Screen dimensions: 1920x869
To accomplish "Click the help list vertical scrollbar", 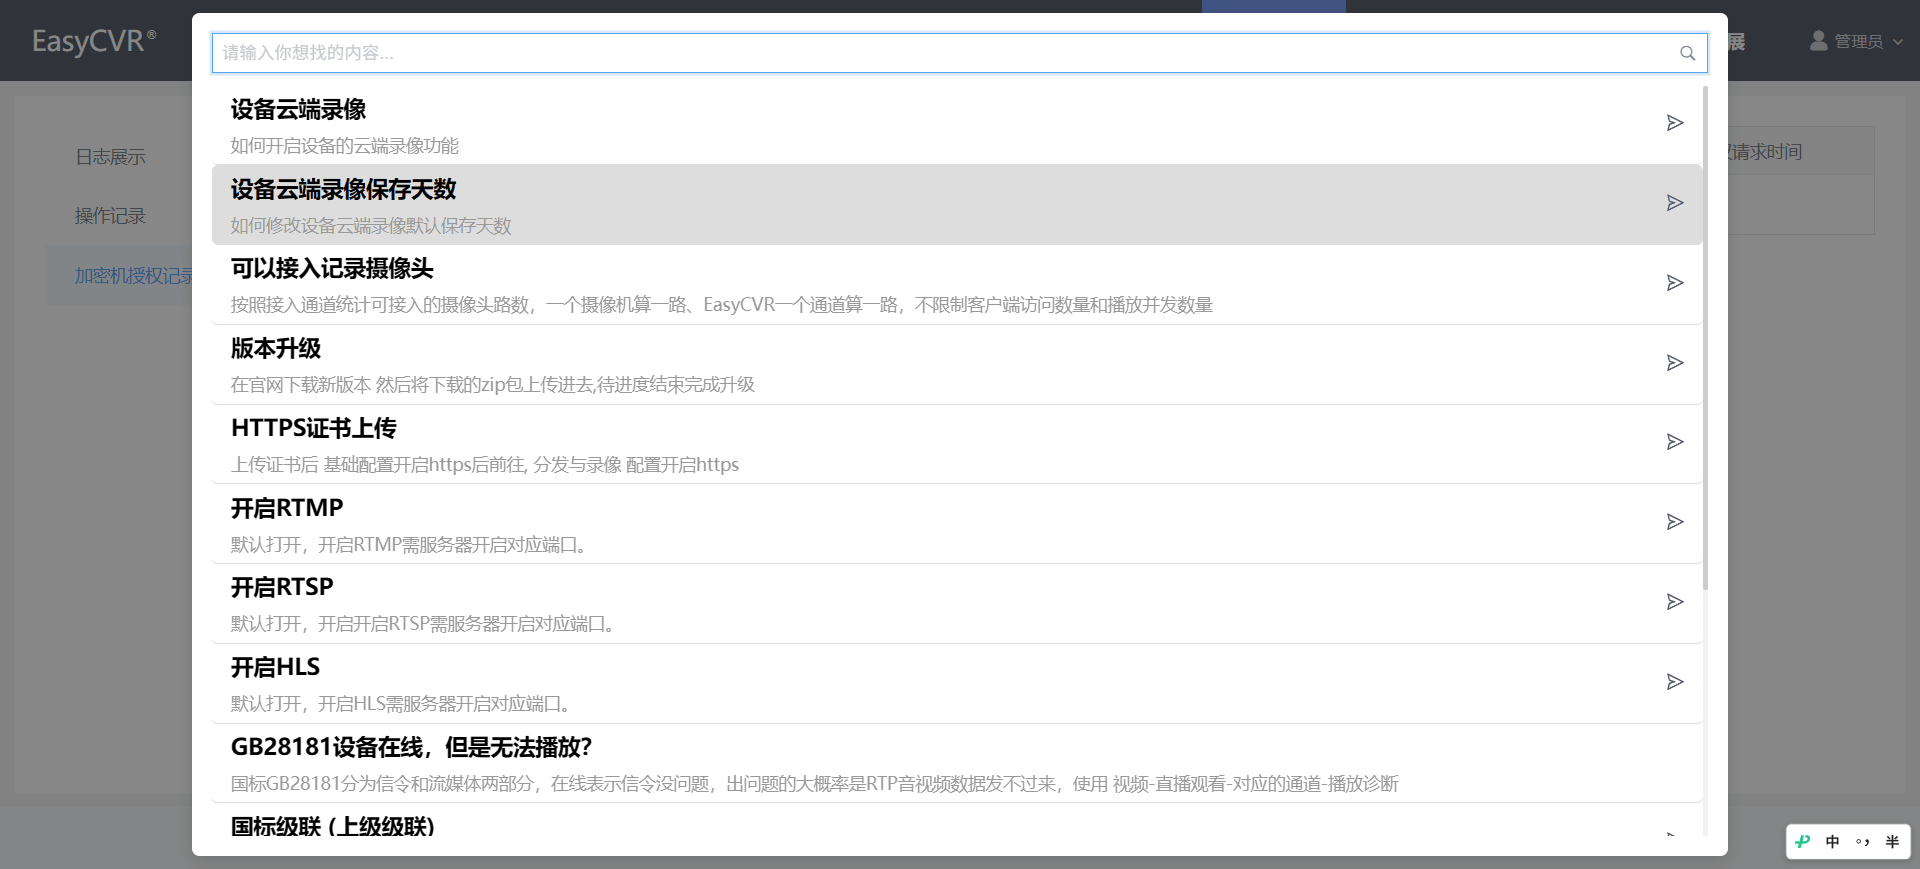I will pos(1705,340).
